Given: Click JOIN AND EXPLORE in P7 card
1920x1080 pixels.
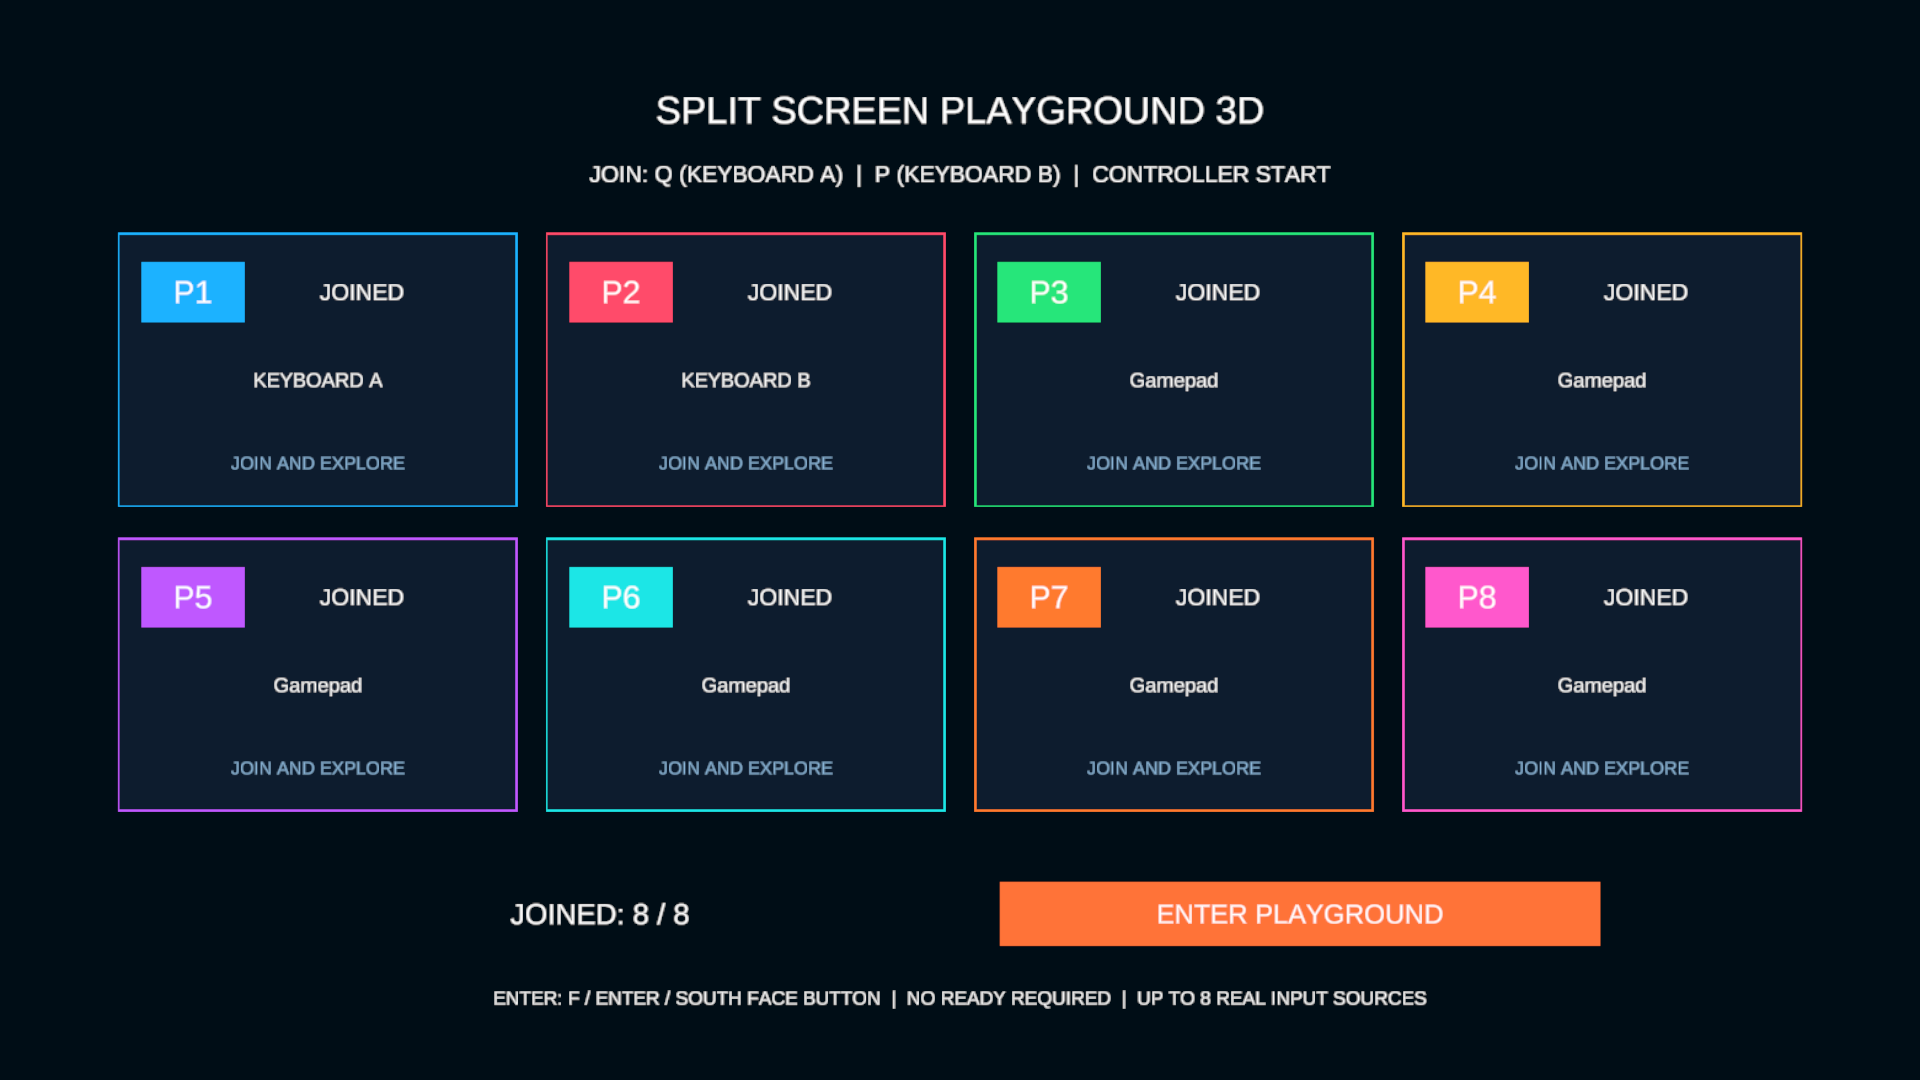Looking at the screenshot, I should coord(1174,768).
